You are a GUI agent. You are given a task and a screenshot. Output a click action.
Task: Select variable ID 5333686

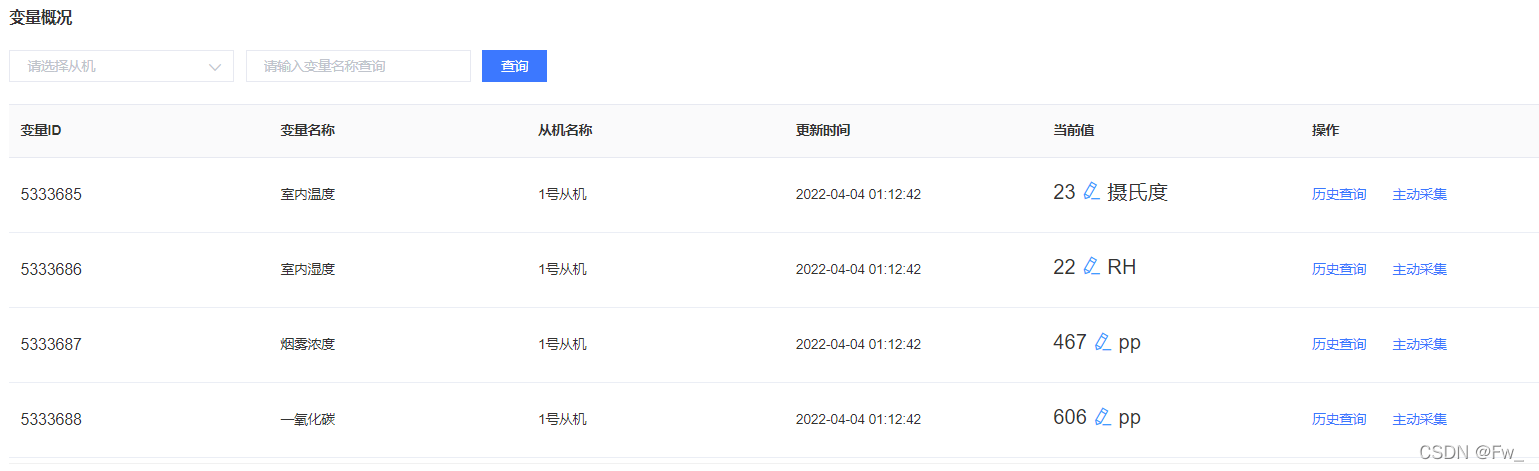[51, 269]
